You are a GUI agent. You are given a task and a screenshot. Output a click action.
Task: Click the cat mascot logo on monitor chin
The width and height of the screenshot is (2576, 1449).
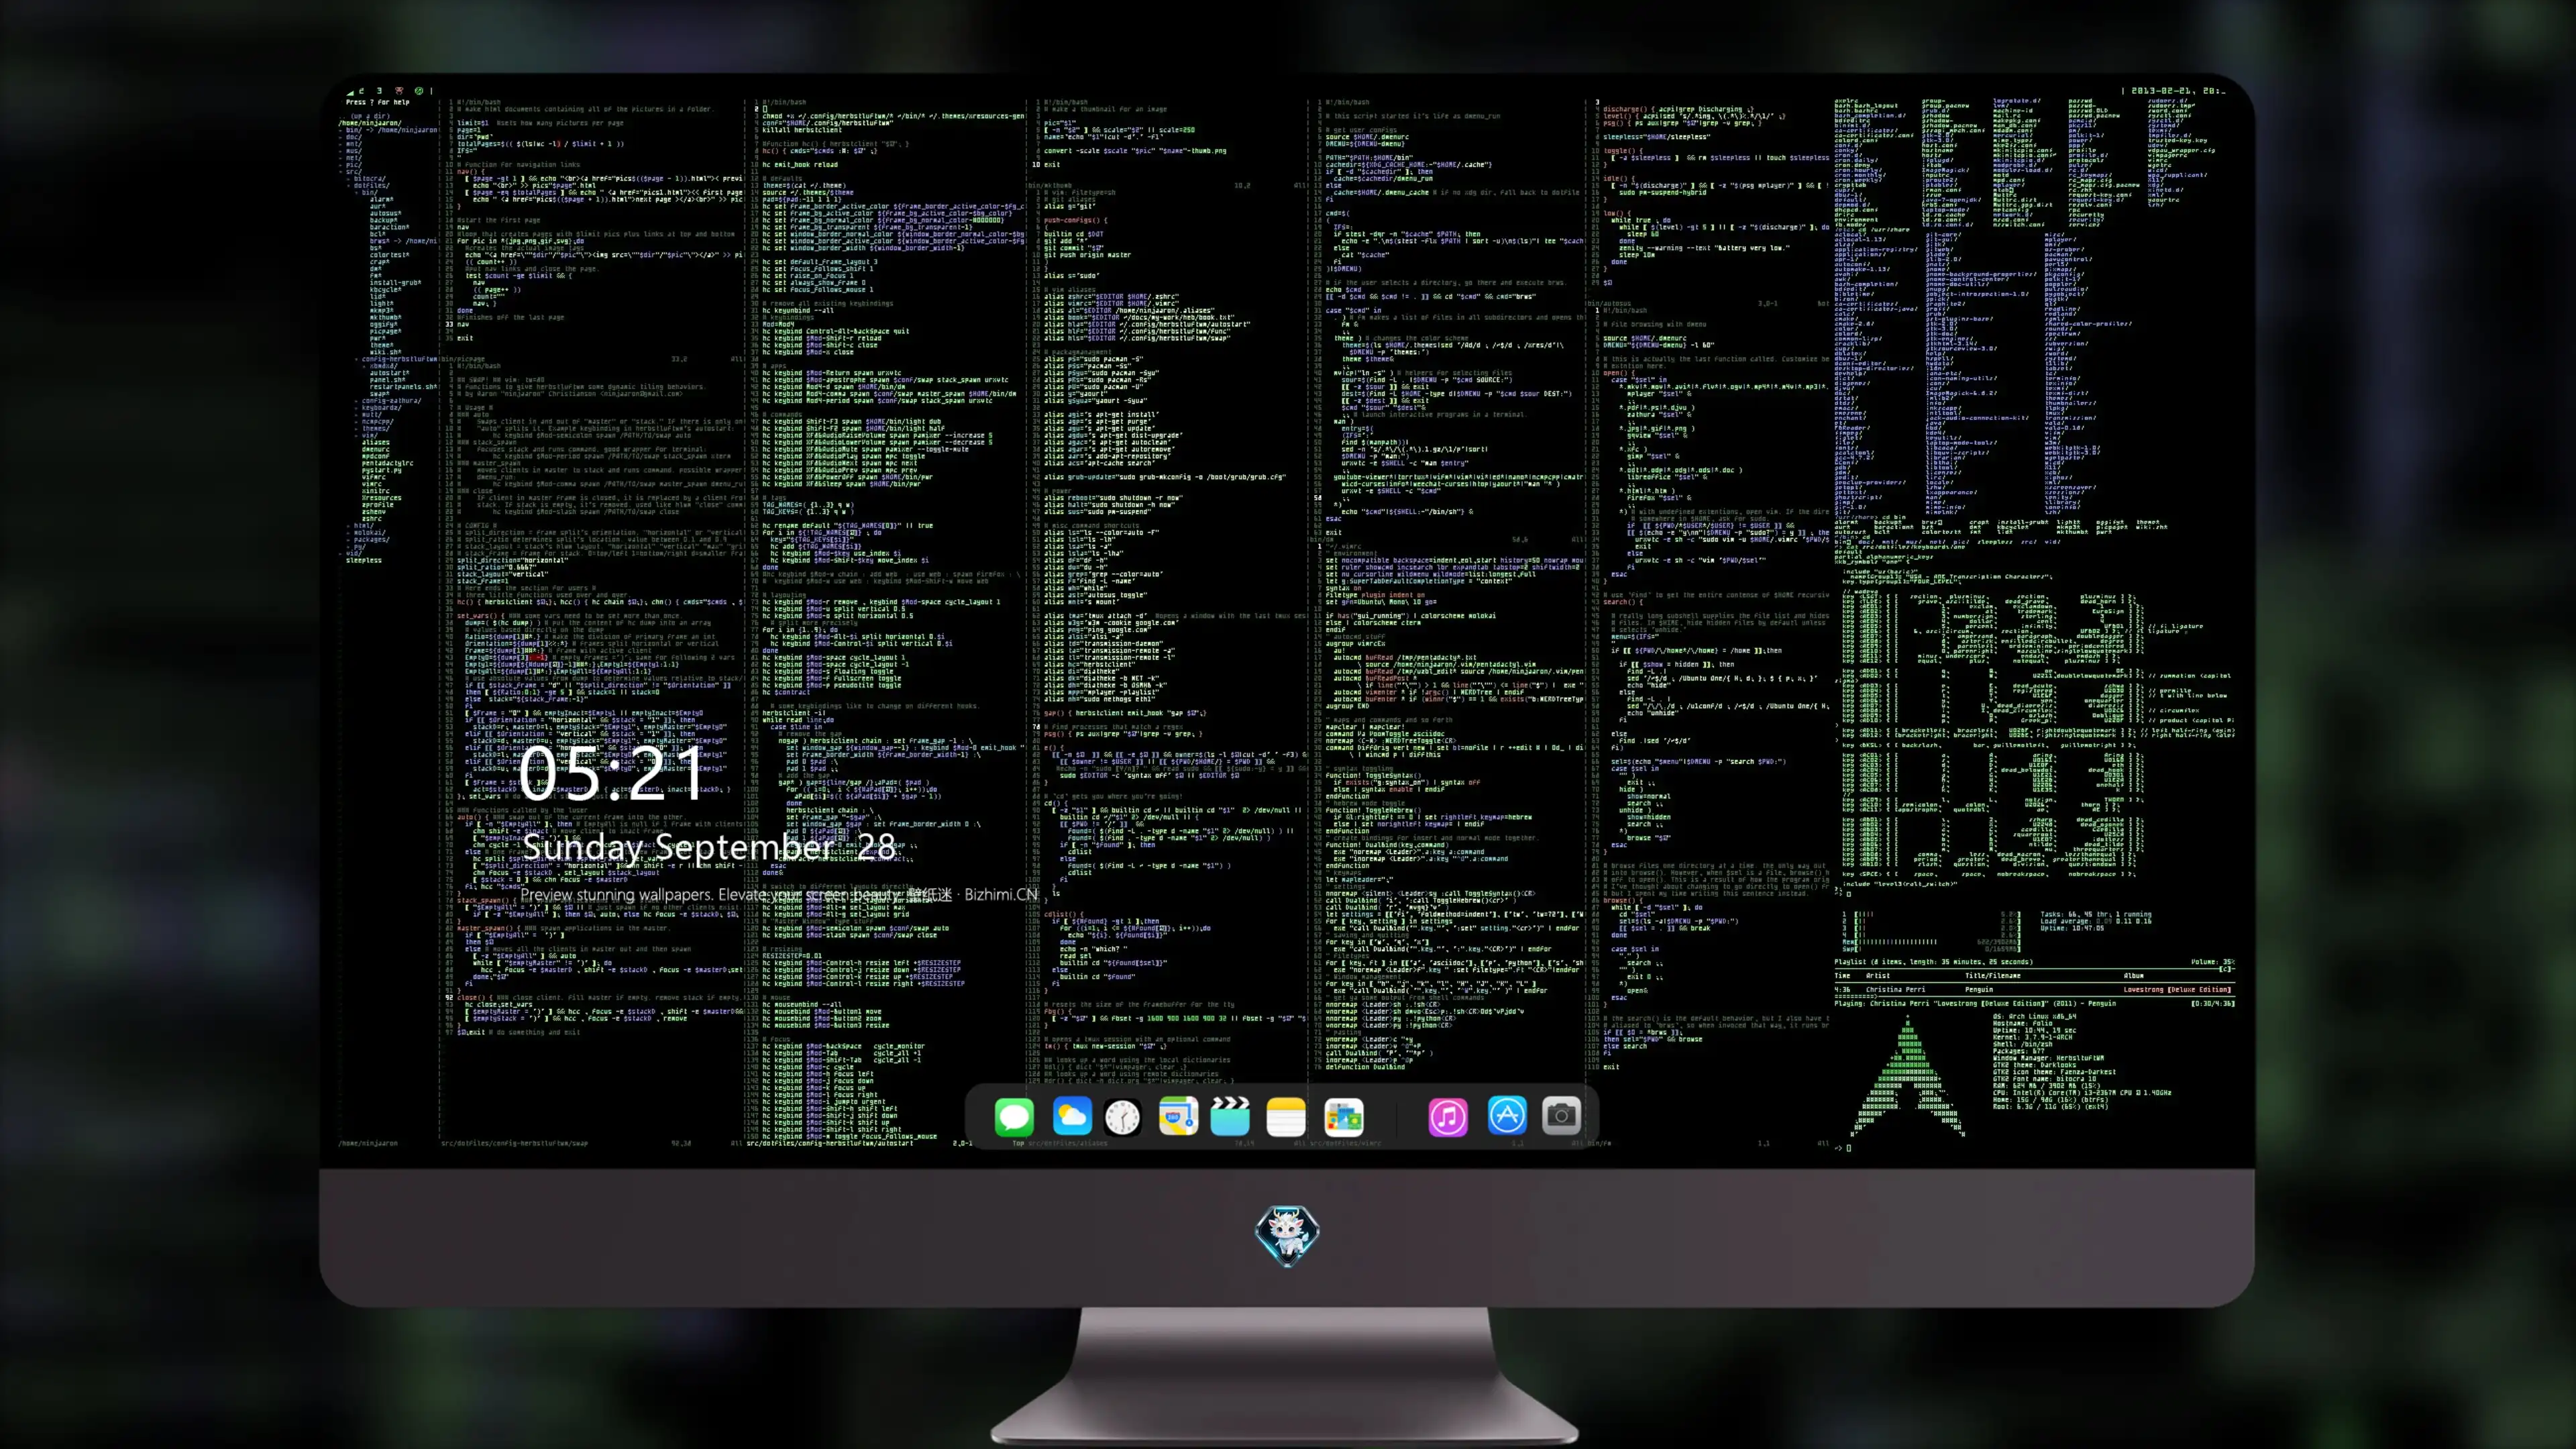tap(1287, 1236)
